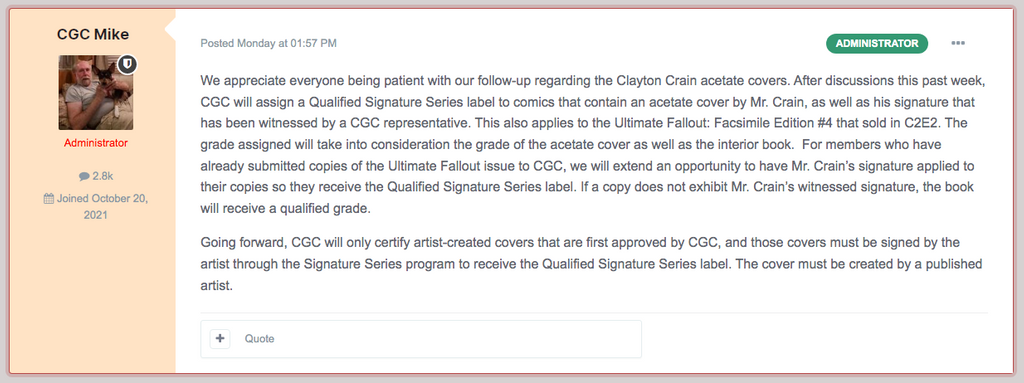Click the paragraph beginning Going forward
Image resolution: width=1024 pixels, height=383 pixels.
(x=592, y=264)
